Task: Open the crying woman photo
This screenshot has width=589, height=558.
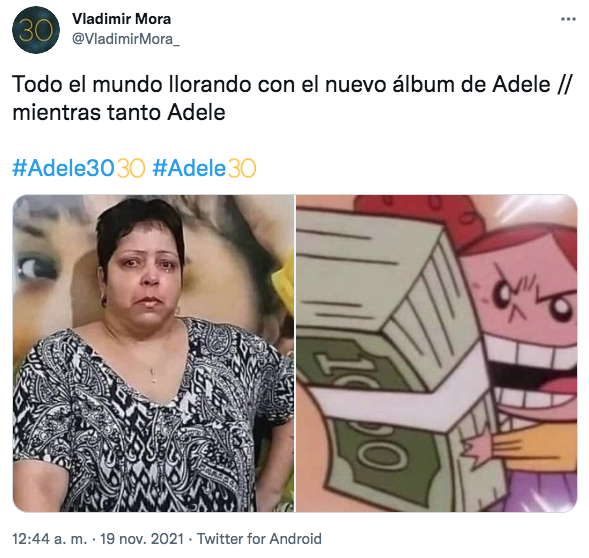Action: tap(153, 353)
